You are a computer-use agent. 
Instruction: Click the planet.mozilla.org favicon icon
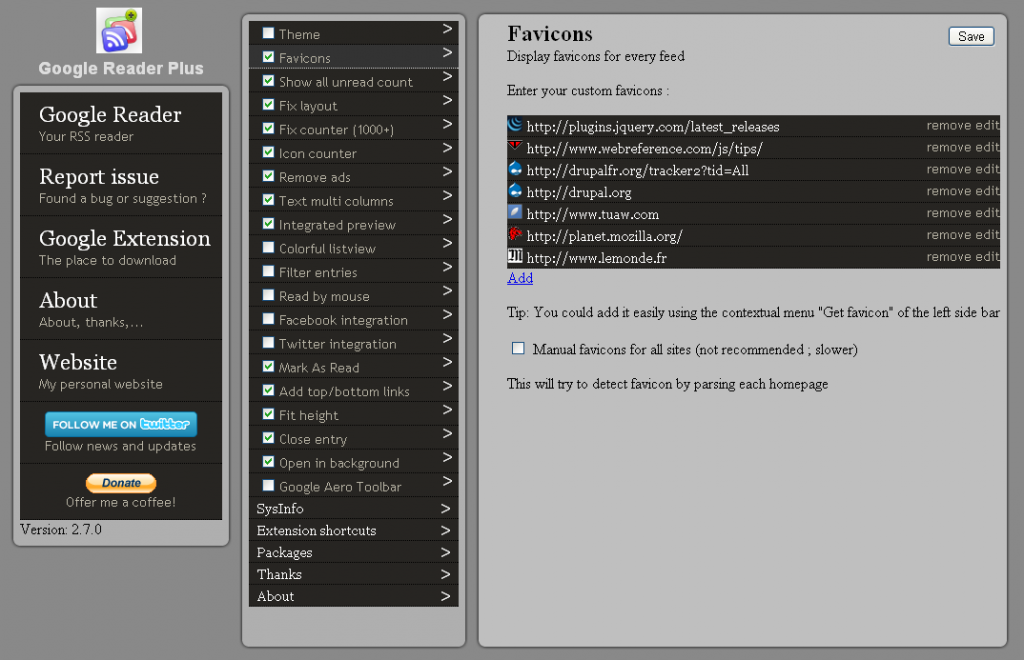(x=515, y=235)
